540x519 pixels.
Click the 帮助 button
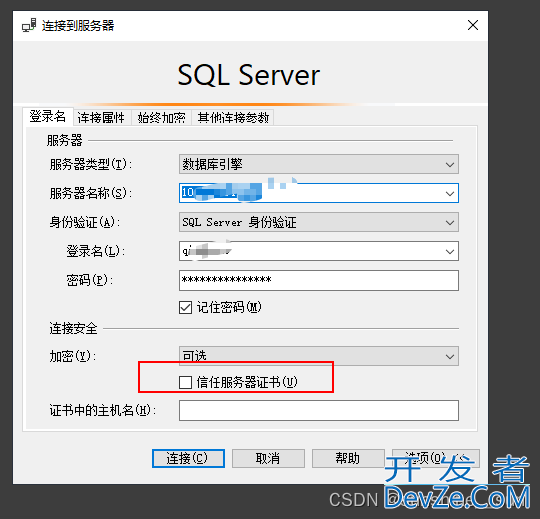coord(348,458)
